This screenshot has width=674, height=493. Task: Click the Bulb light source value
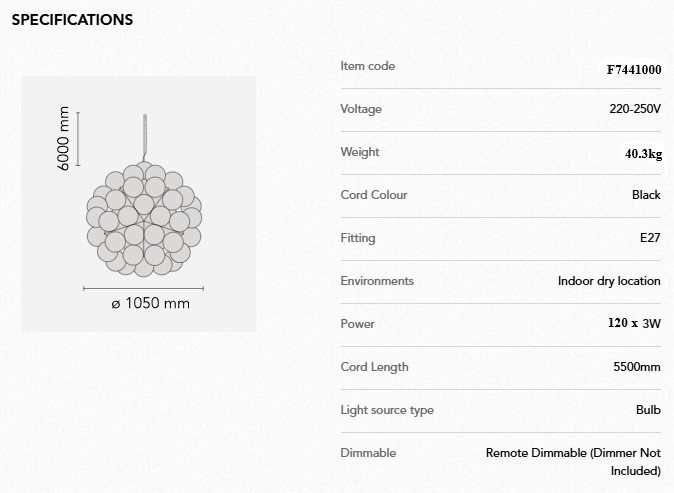pos(648,410)
